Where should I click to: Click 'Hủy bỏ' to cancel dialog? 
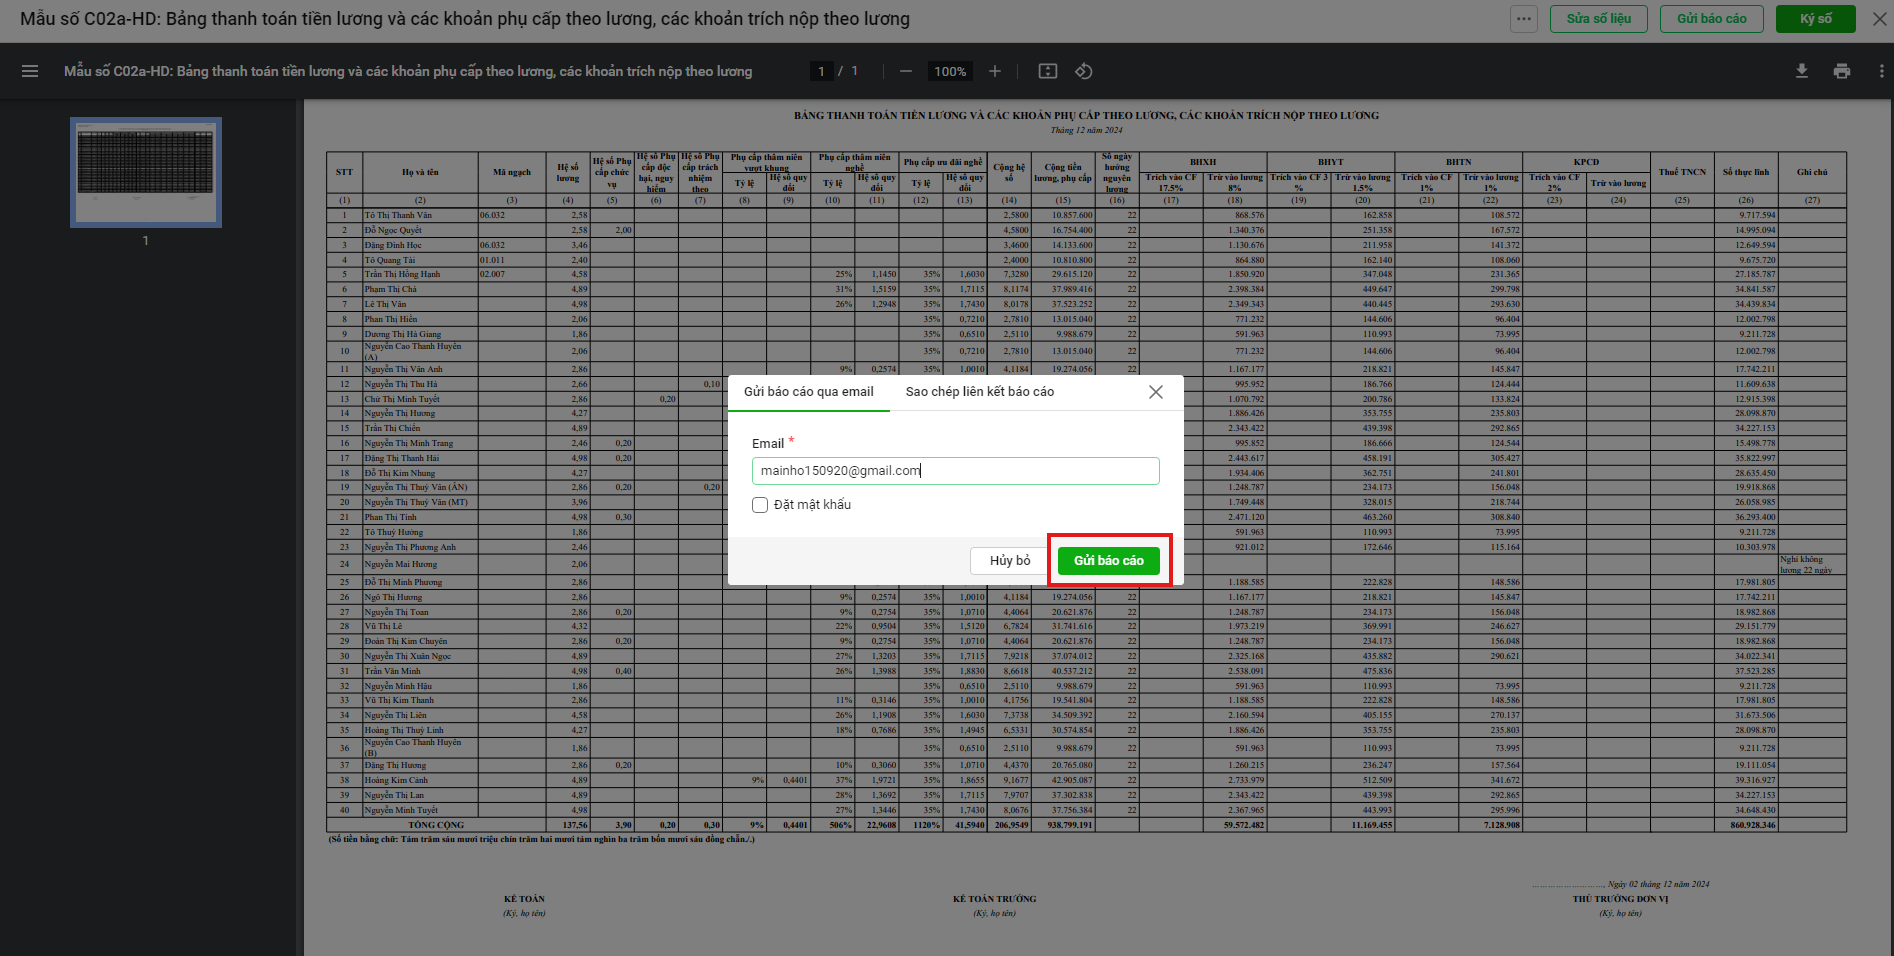pos(1009,561)
